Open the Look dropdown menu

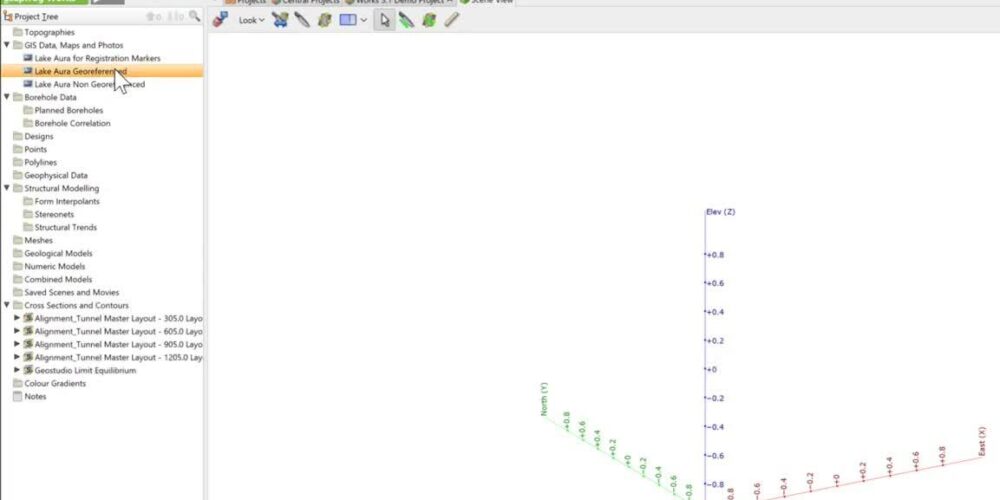(x=251, y=20)
